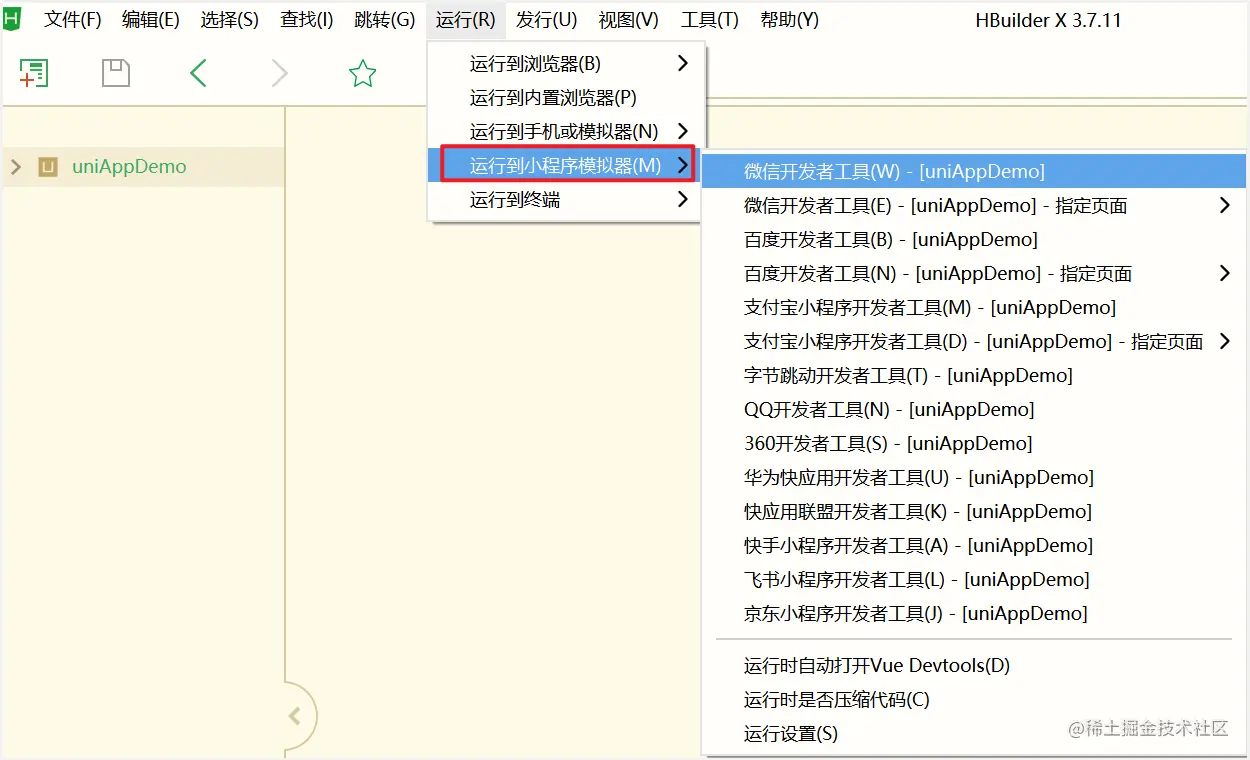Open the 工具(T) menu

(710, 20)
